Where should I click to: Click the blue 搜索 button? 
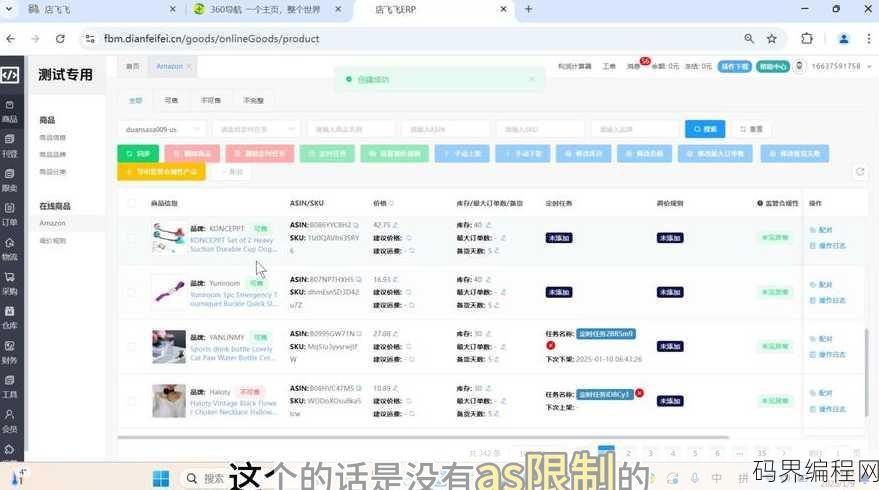click(705, 129)
